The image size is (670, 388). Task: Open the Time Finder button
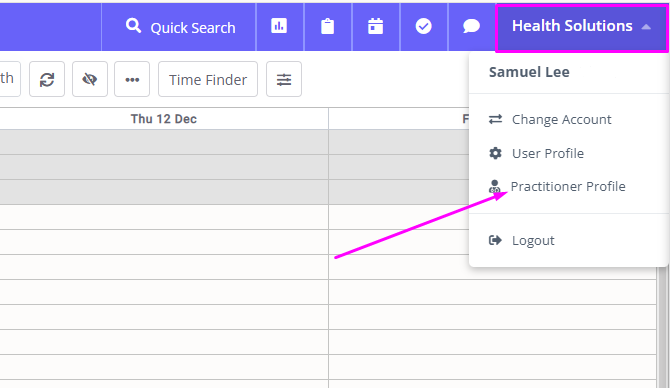[x=208, y=79]
